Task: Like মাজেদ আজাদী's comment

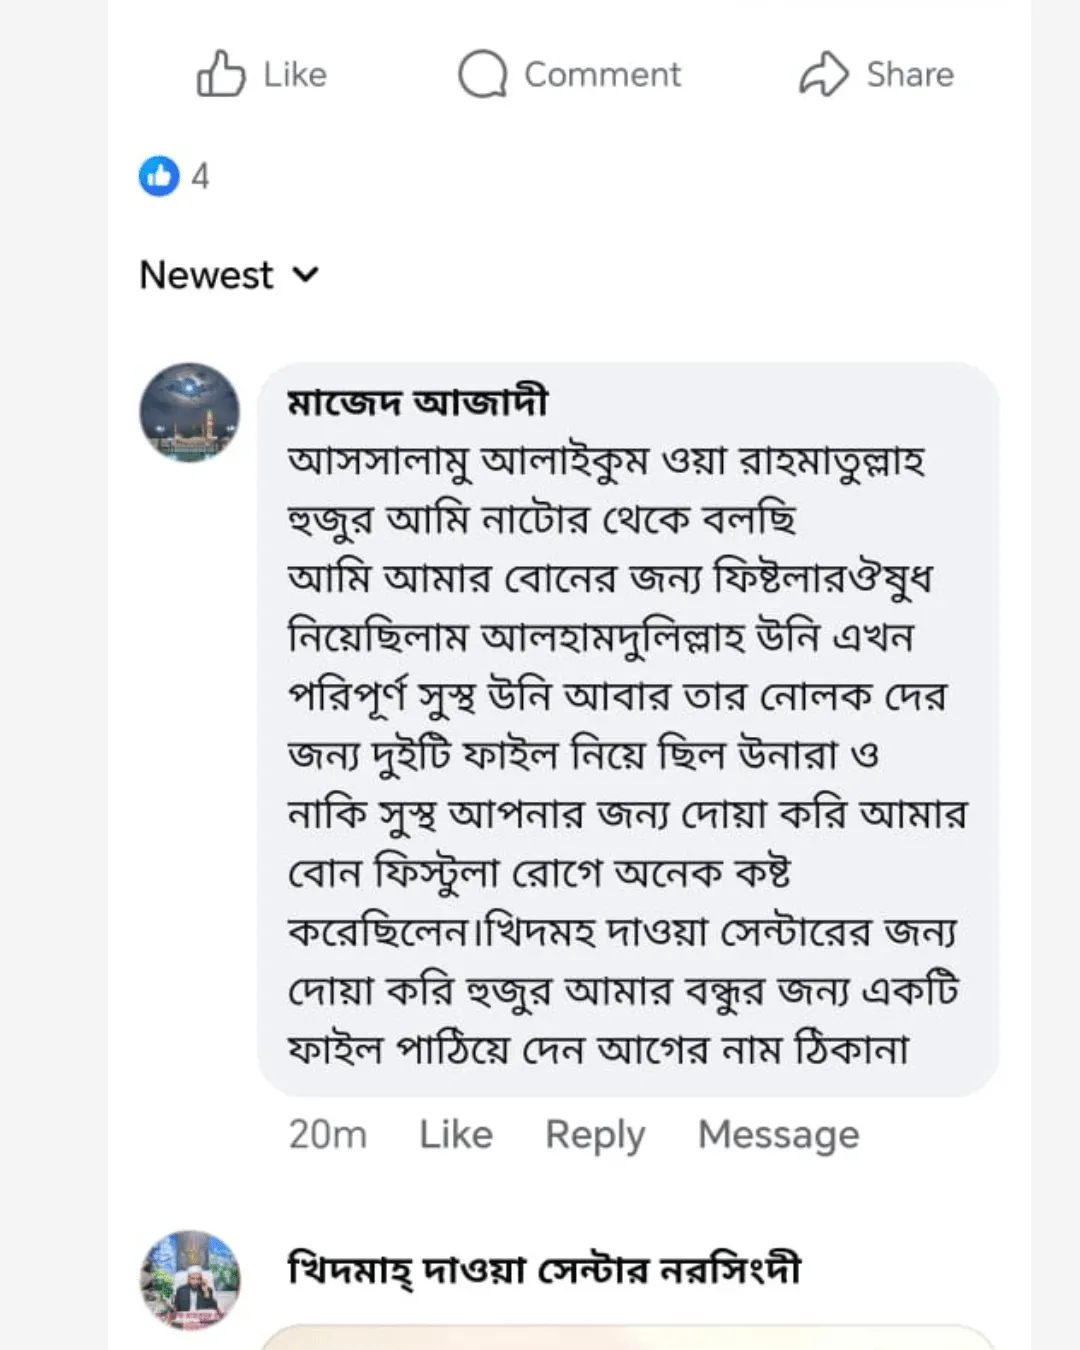Action: click(x=455, y=1135)
